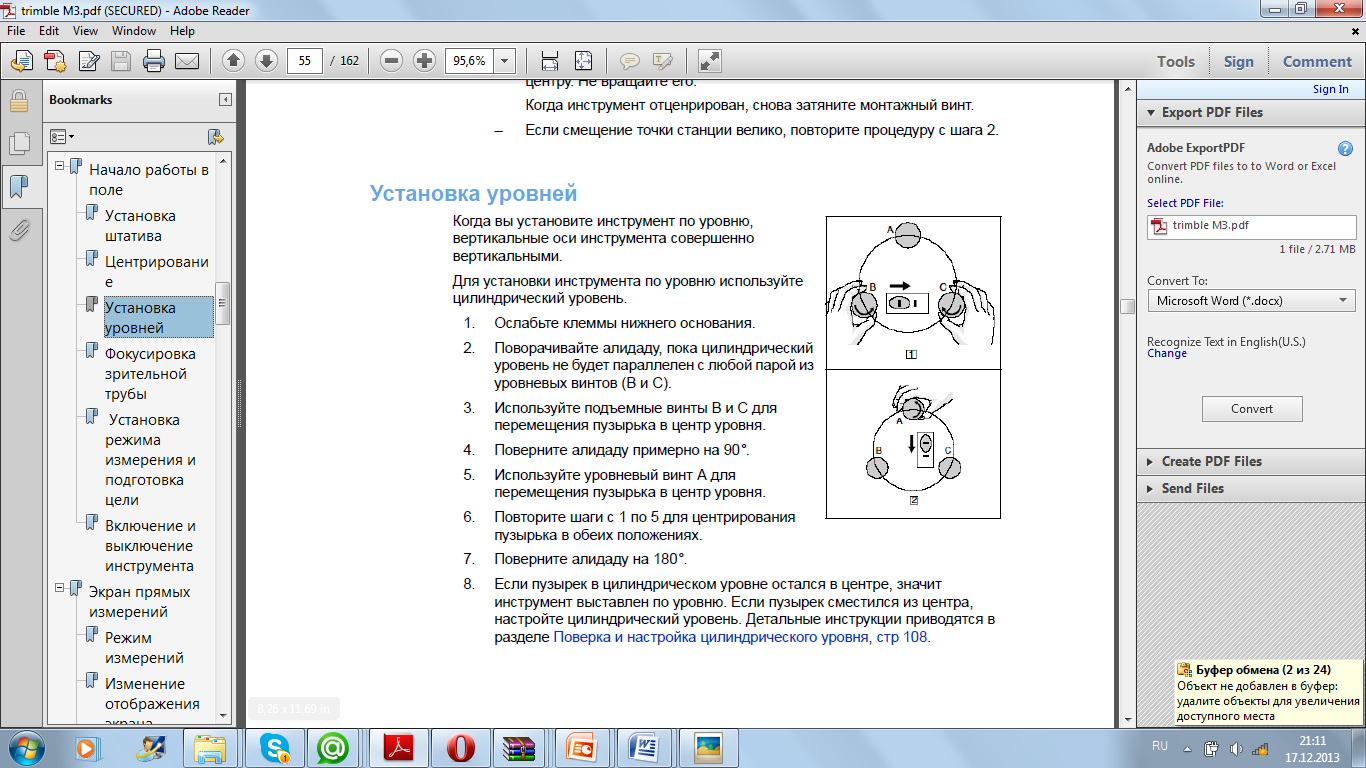The image size is (1366, 768).
Task: Open Skype from the taskbar
Action: pos(275,747)
